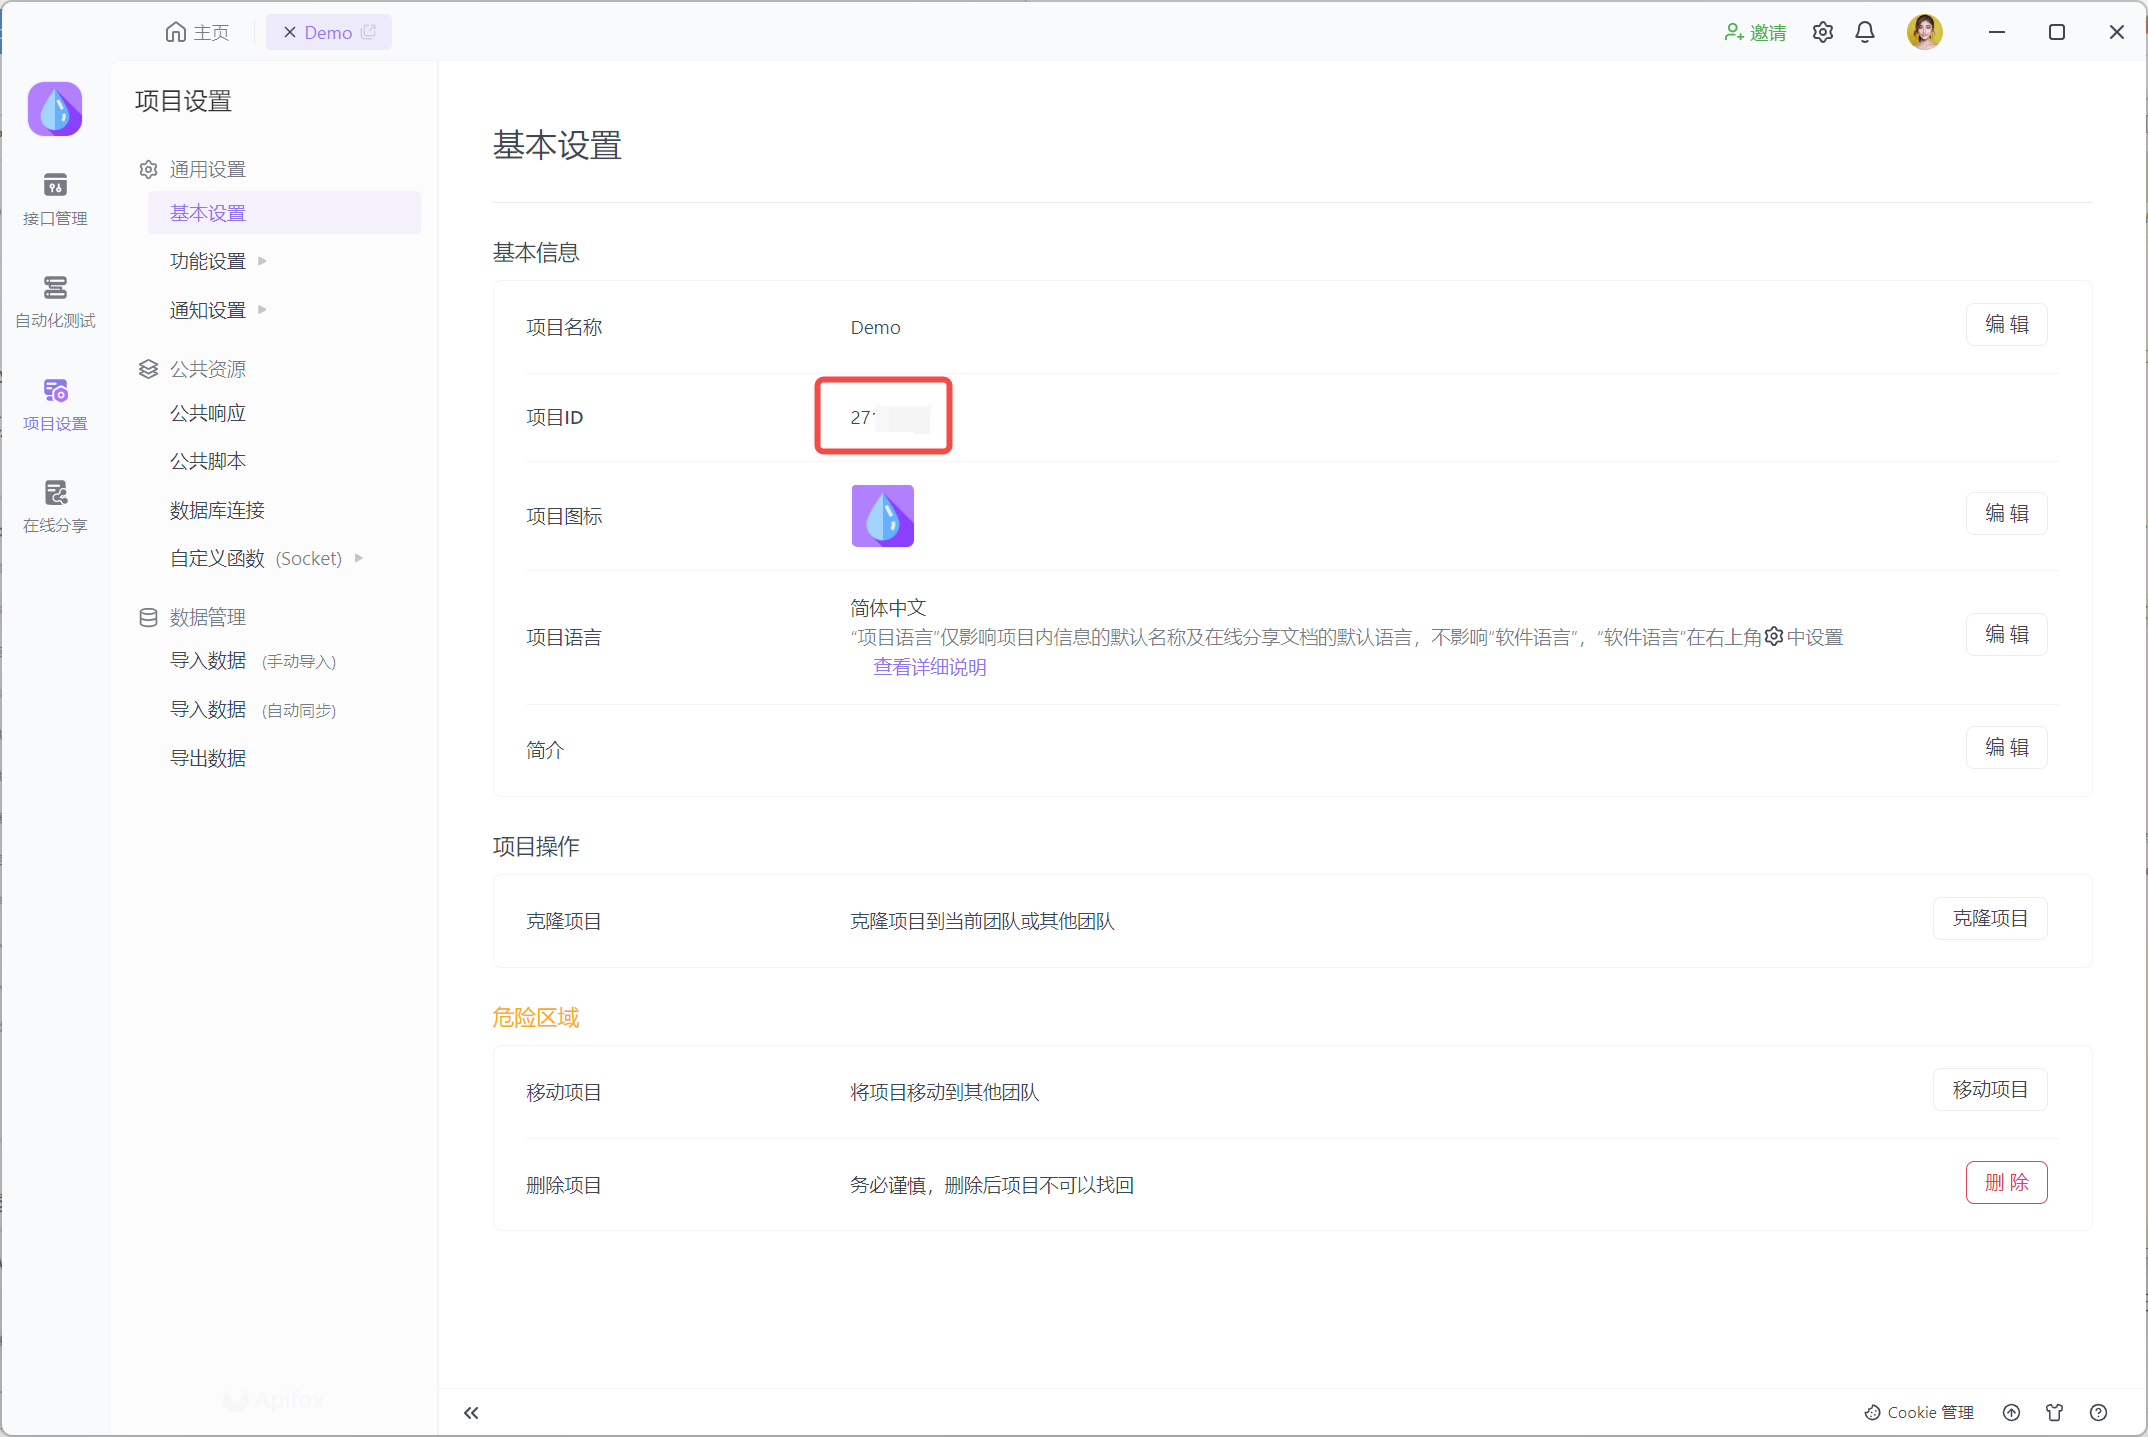The width and height of the screenshot is (2148, 1437).
Task: Click the help question mark icon
Action: 2099,1412
